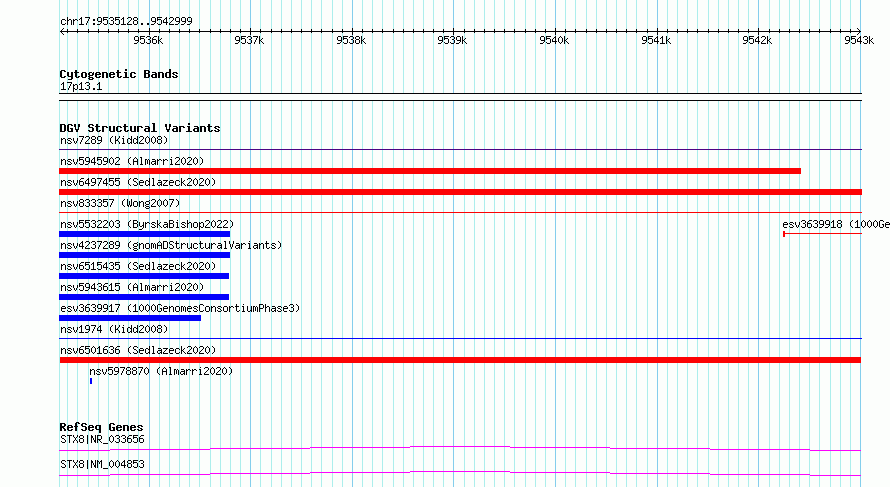Viewport: 890px width, 487px height.
Task: Click the DGV Structural Variants track heading
Action: click(140, 128)
